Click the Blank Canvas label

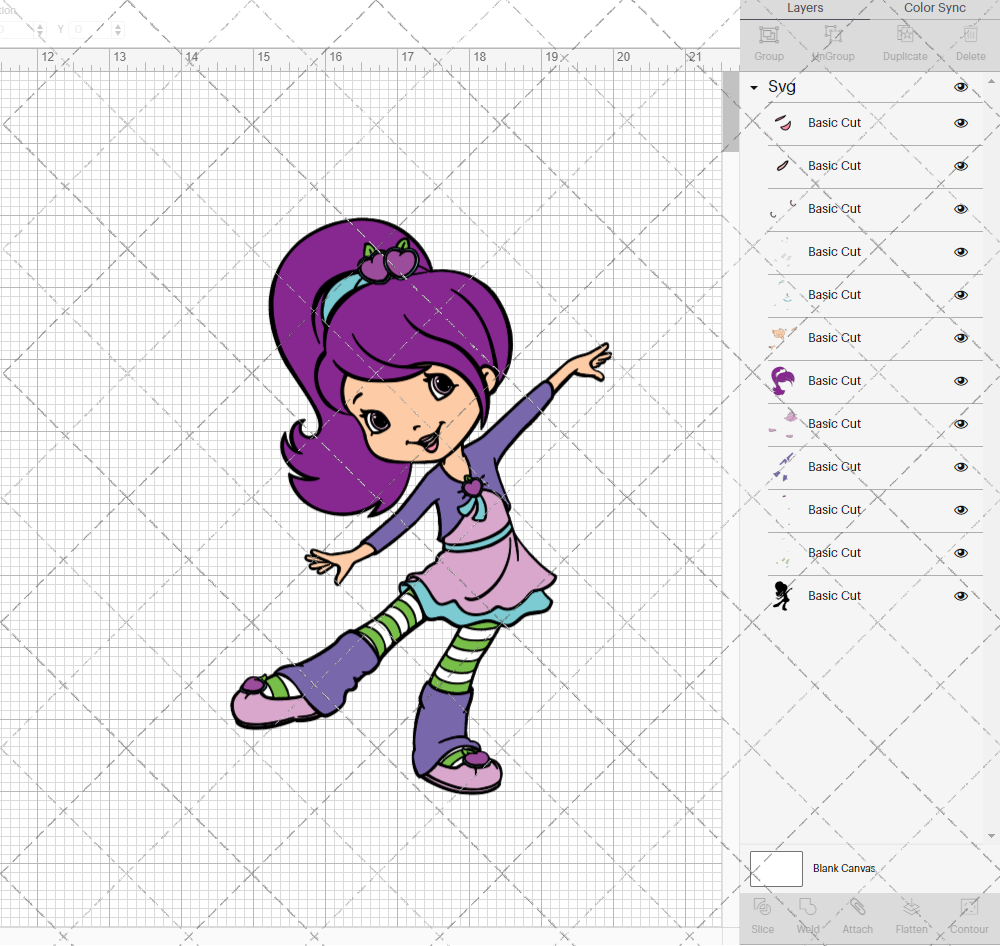[x=844, y=868]
